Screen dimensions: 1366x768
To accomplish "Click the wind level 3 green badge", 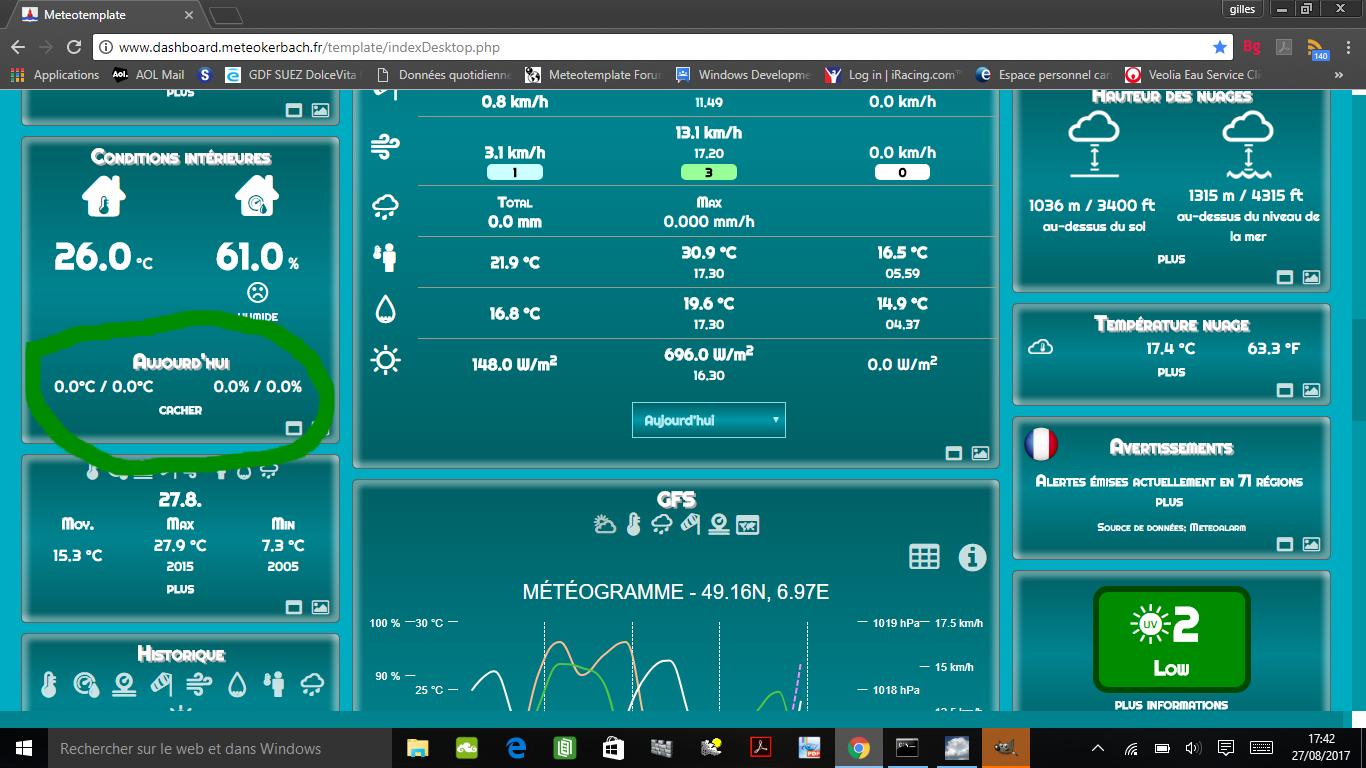I will pos(708,172).
